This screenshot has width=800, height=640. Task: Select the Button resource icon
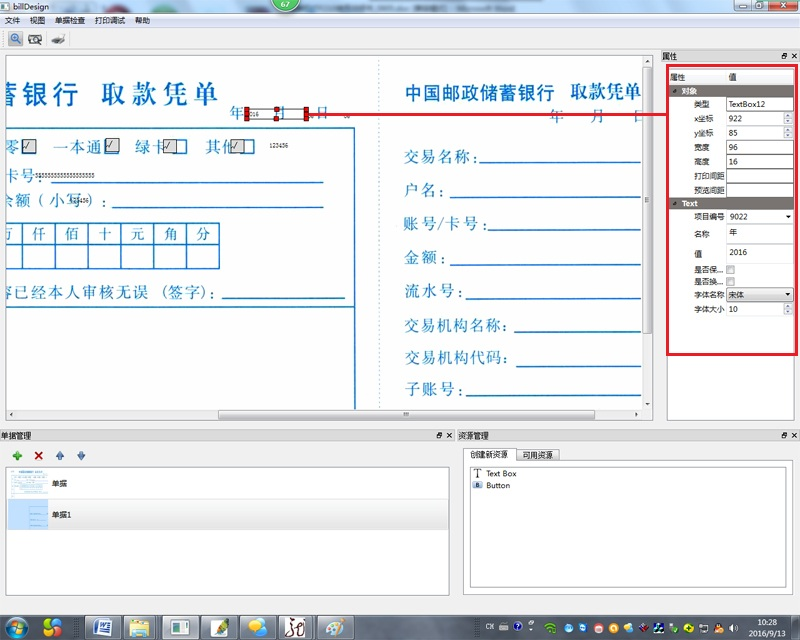click(x=478, y=485)
